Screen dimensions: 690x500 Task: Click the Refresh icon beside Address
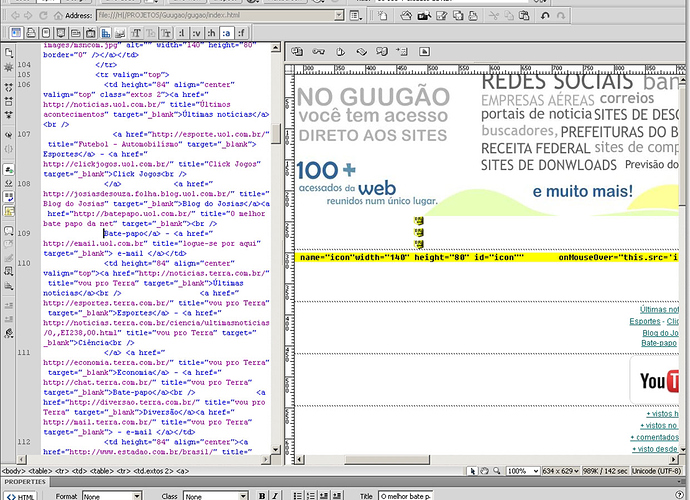[x=43, y=15]
